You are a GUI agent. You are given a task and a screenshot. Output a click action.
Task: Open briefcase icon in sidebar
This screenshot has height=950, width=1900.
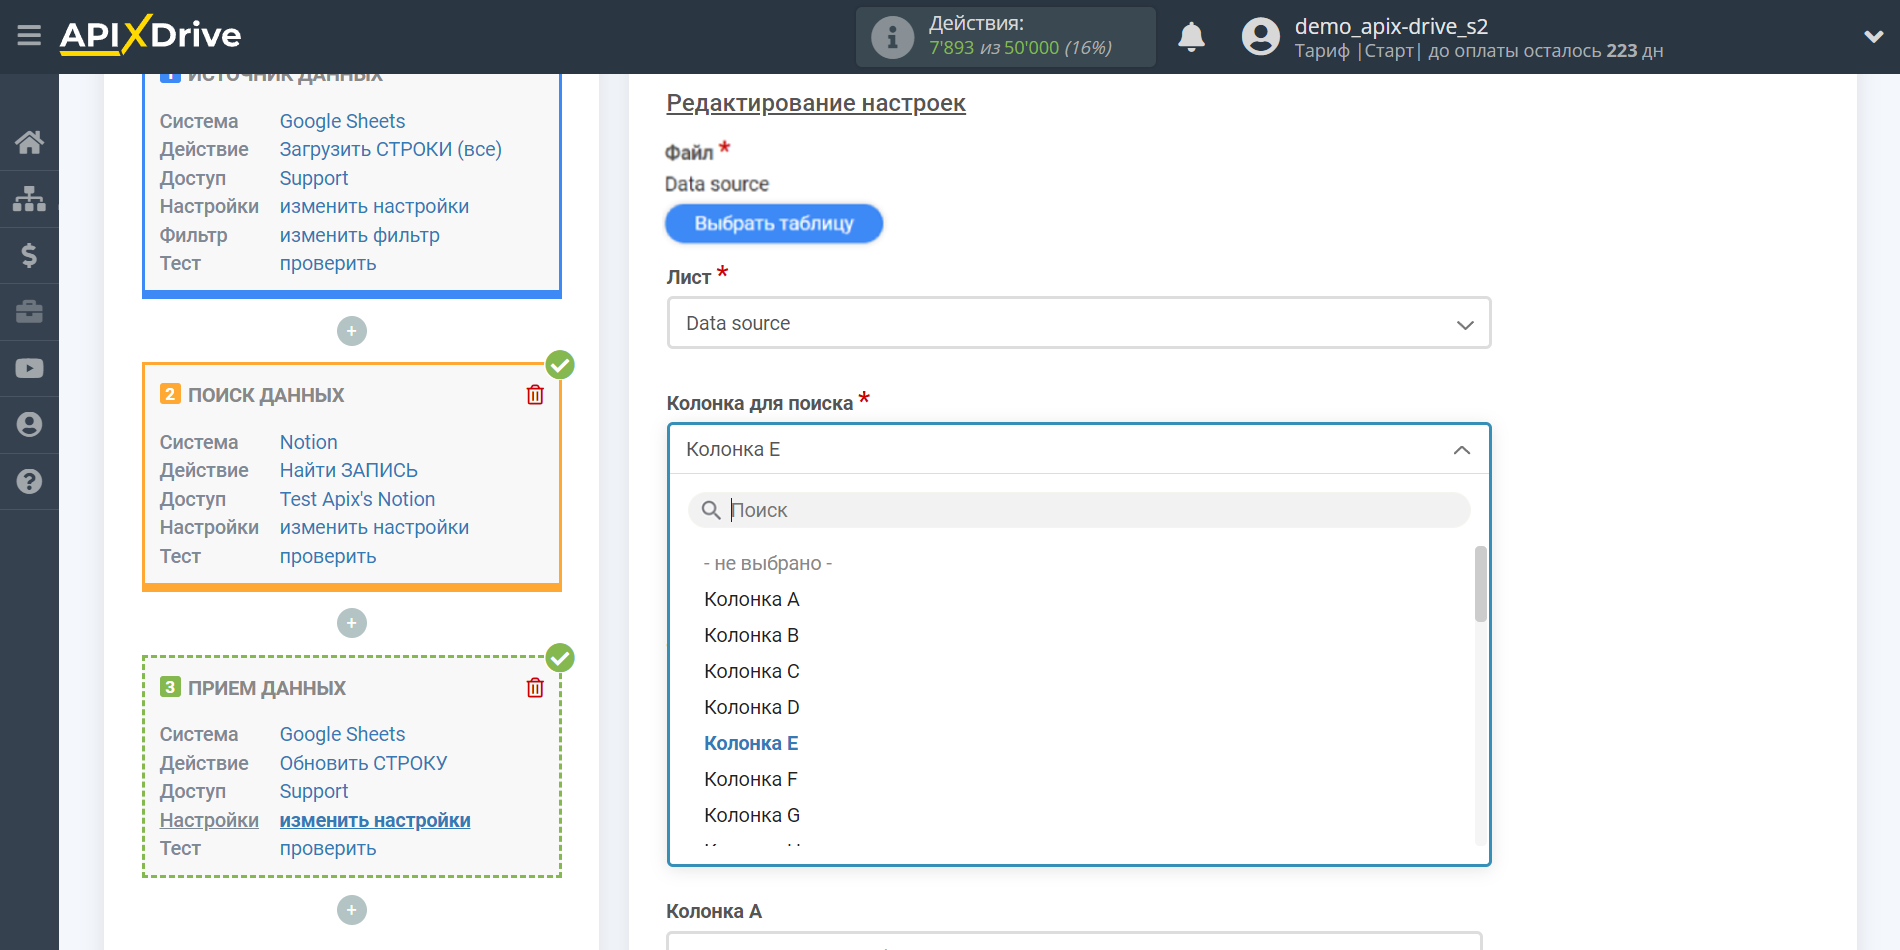coord(29,312)
